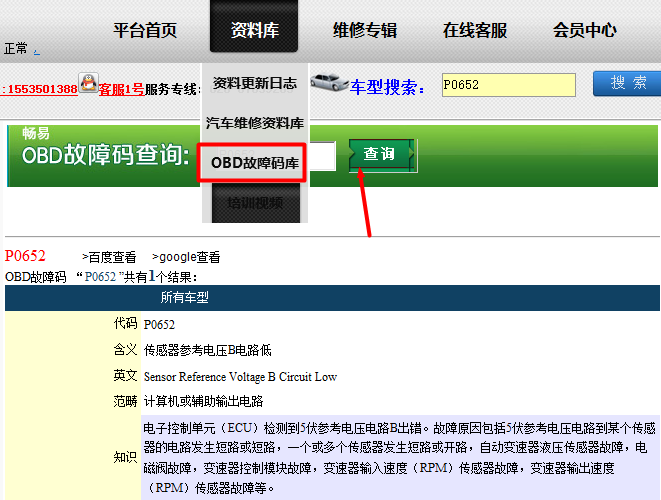
Task: Click the 代码 row label
Action: coord(125,323)
